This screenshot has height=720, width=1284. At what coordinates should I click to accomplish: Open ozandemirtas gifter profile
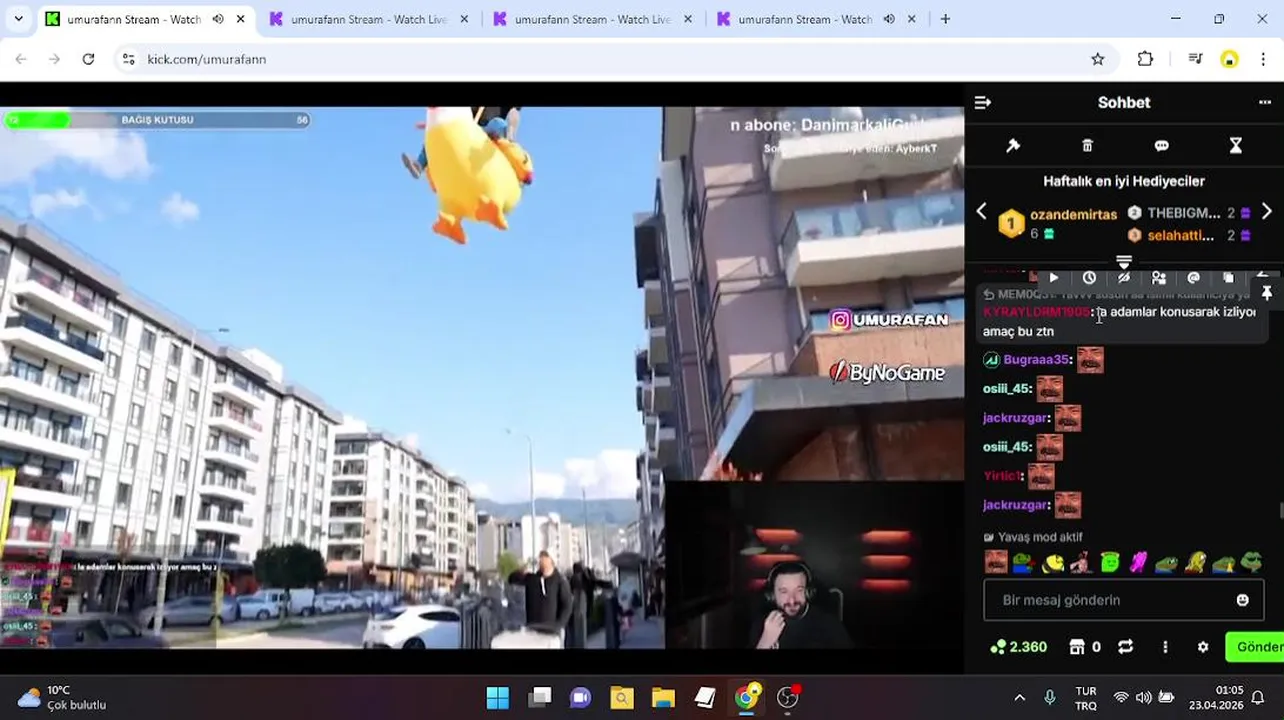tap(1073, 214)
